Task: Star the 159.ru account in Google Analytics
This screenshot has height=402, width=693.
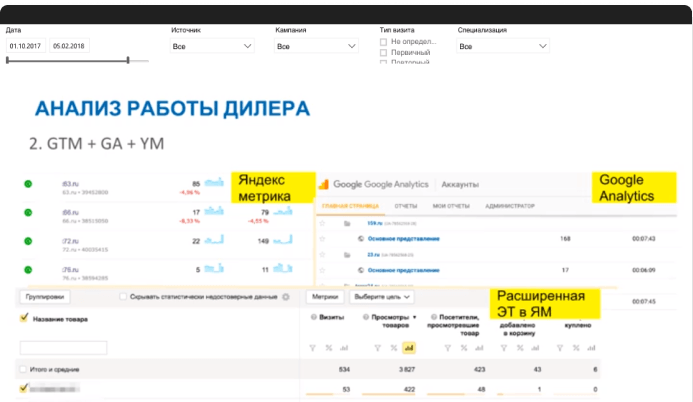Action: 322,224
